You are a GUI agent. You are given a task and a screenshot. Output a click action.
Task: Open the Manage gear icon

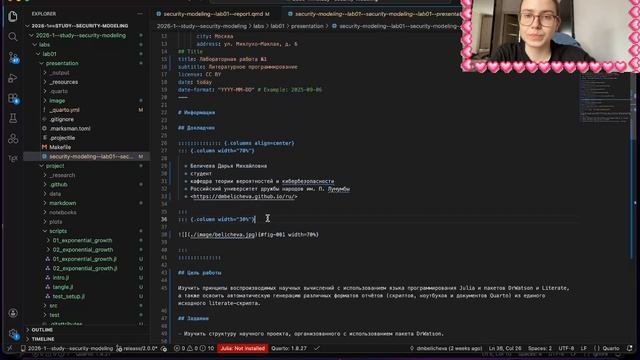(x=13, y=334)
